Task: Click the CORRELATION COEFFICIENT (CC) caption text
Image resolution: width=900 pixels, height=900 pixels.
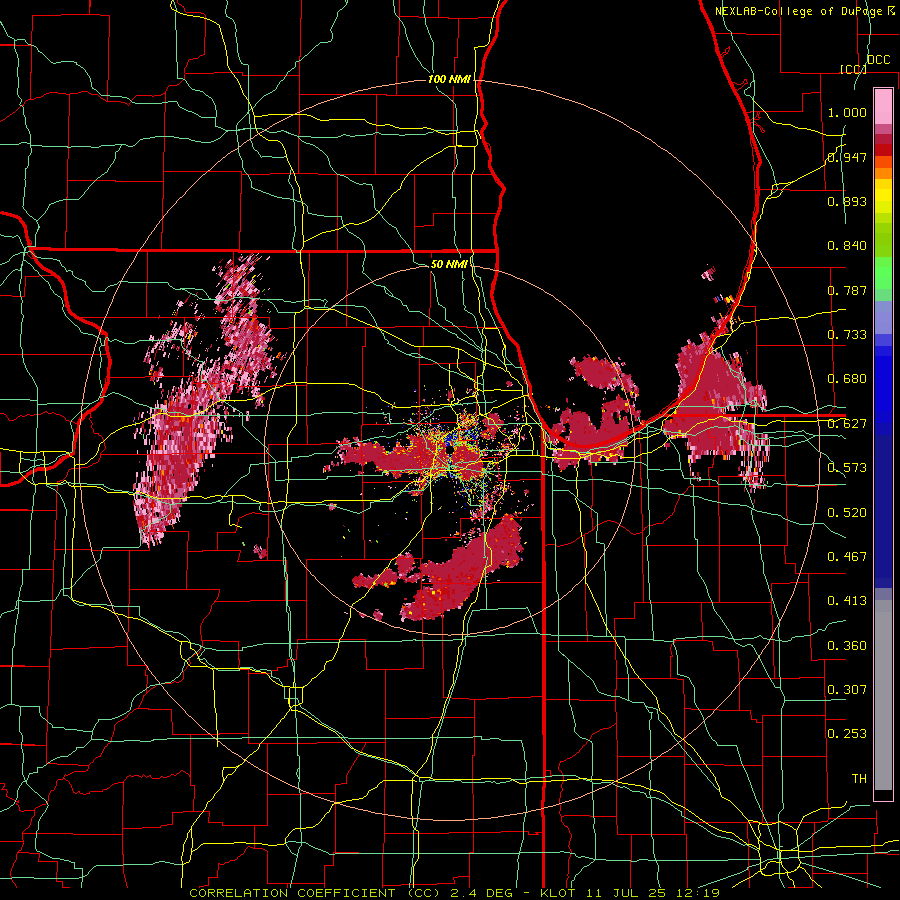Action: [315, 893]
